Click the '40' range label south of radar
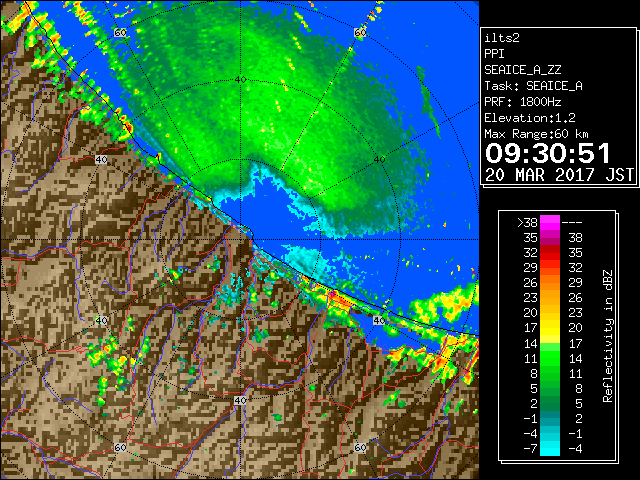Viewport: 640px width, 480px height. (x=240, y=400)
